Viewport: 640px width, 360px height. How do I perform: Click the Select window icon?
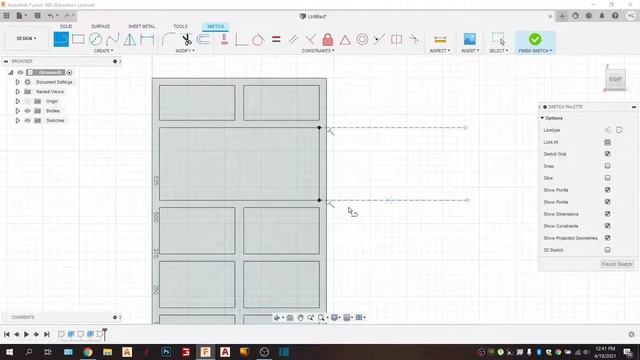point(498,39)
